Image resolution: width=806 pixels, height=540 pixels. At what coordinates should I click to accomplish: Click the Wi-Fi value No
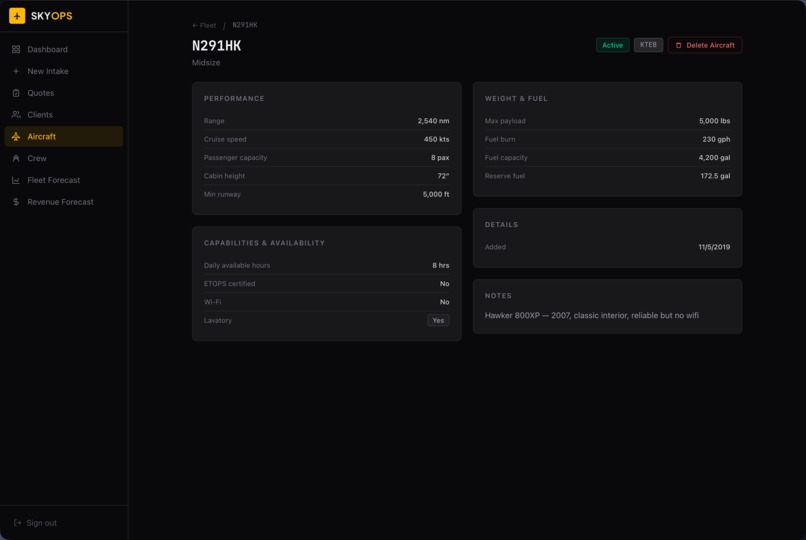click(x=445, y=302)
